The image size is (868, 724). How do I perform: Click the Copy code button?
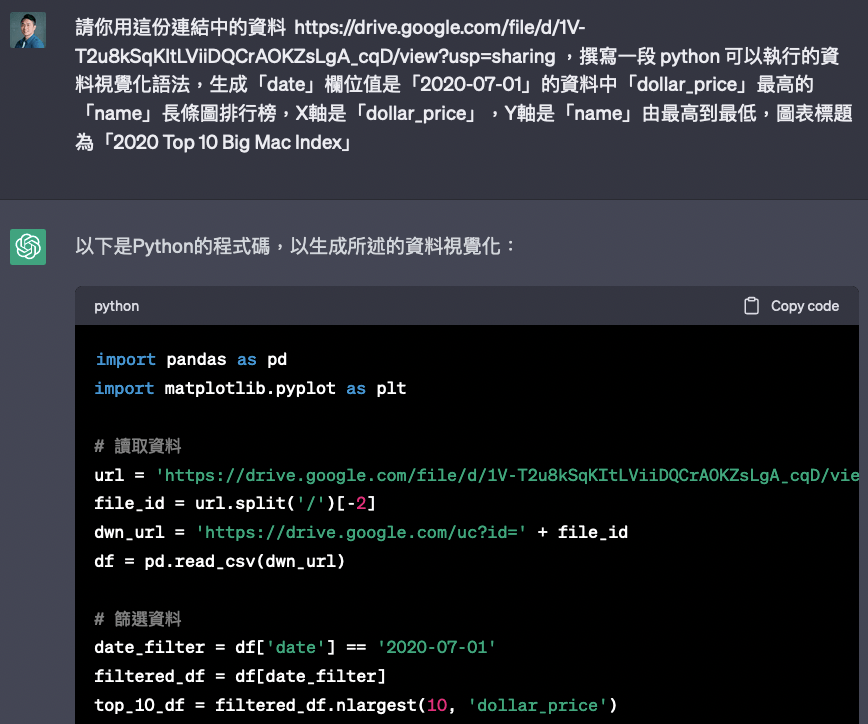(x=792, y=306)
